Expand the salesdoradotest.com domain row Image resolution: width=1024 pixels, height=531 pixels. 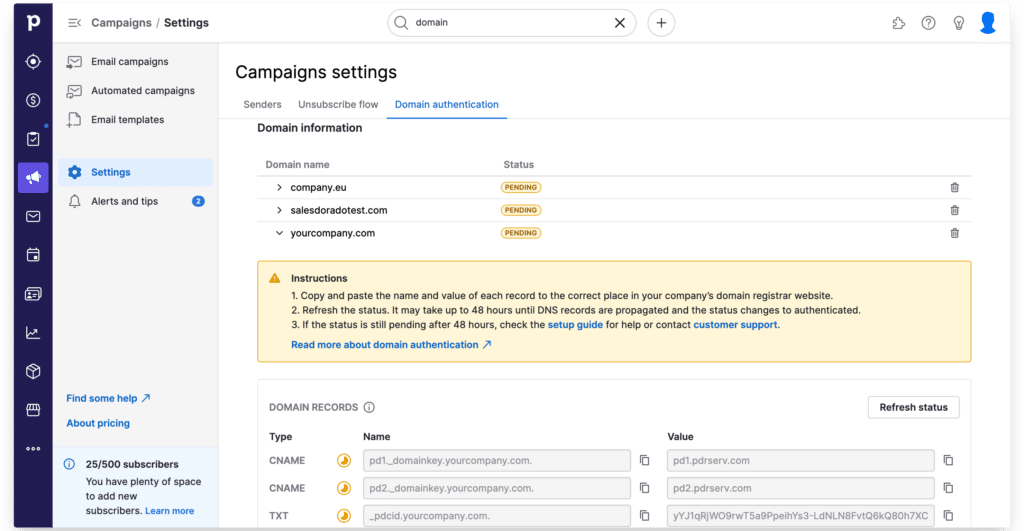(279, 210)
